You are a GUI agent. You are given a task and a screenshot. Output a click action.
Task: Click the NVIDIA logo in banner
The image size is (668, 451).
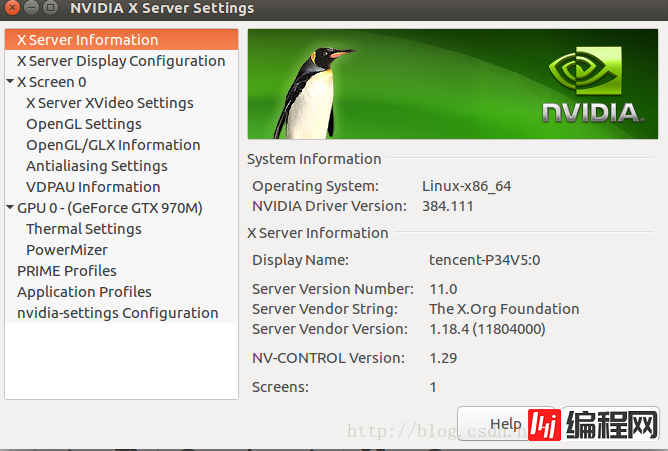(x=593, y=85)
